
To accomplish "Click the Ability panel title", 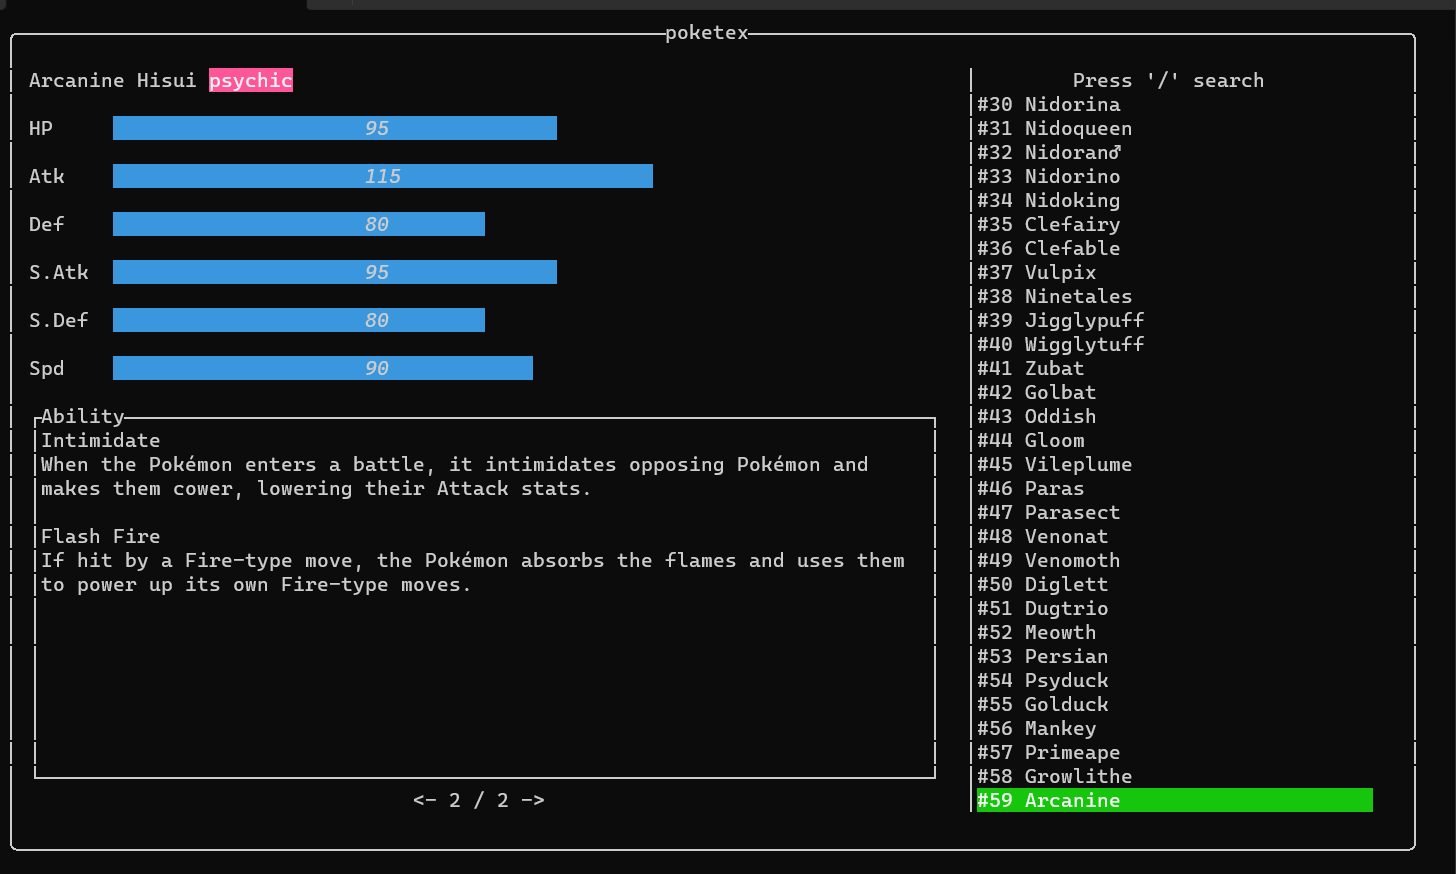I will point(82,416).
